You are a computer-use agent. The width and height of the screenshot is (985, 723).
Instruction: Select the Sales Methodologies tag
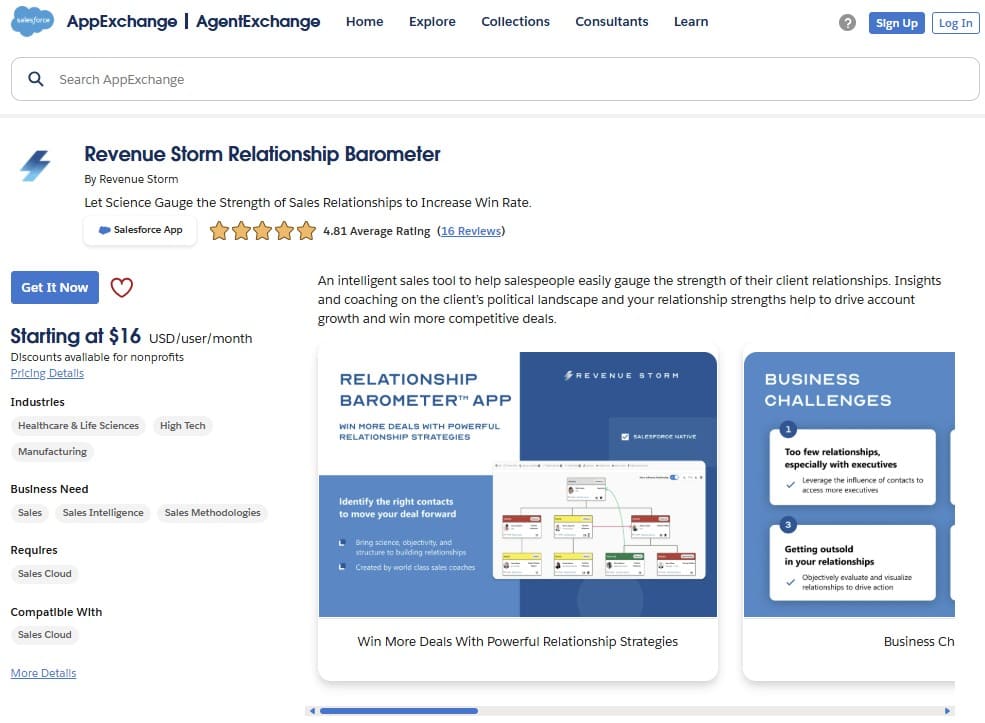(x=212, y=513)
